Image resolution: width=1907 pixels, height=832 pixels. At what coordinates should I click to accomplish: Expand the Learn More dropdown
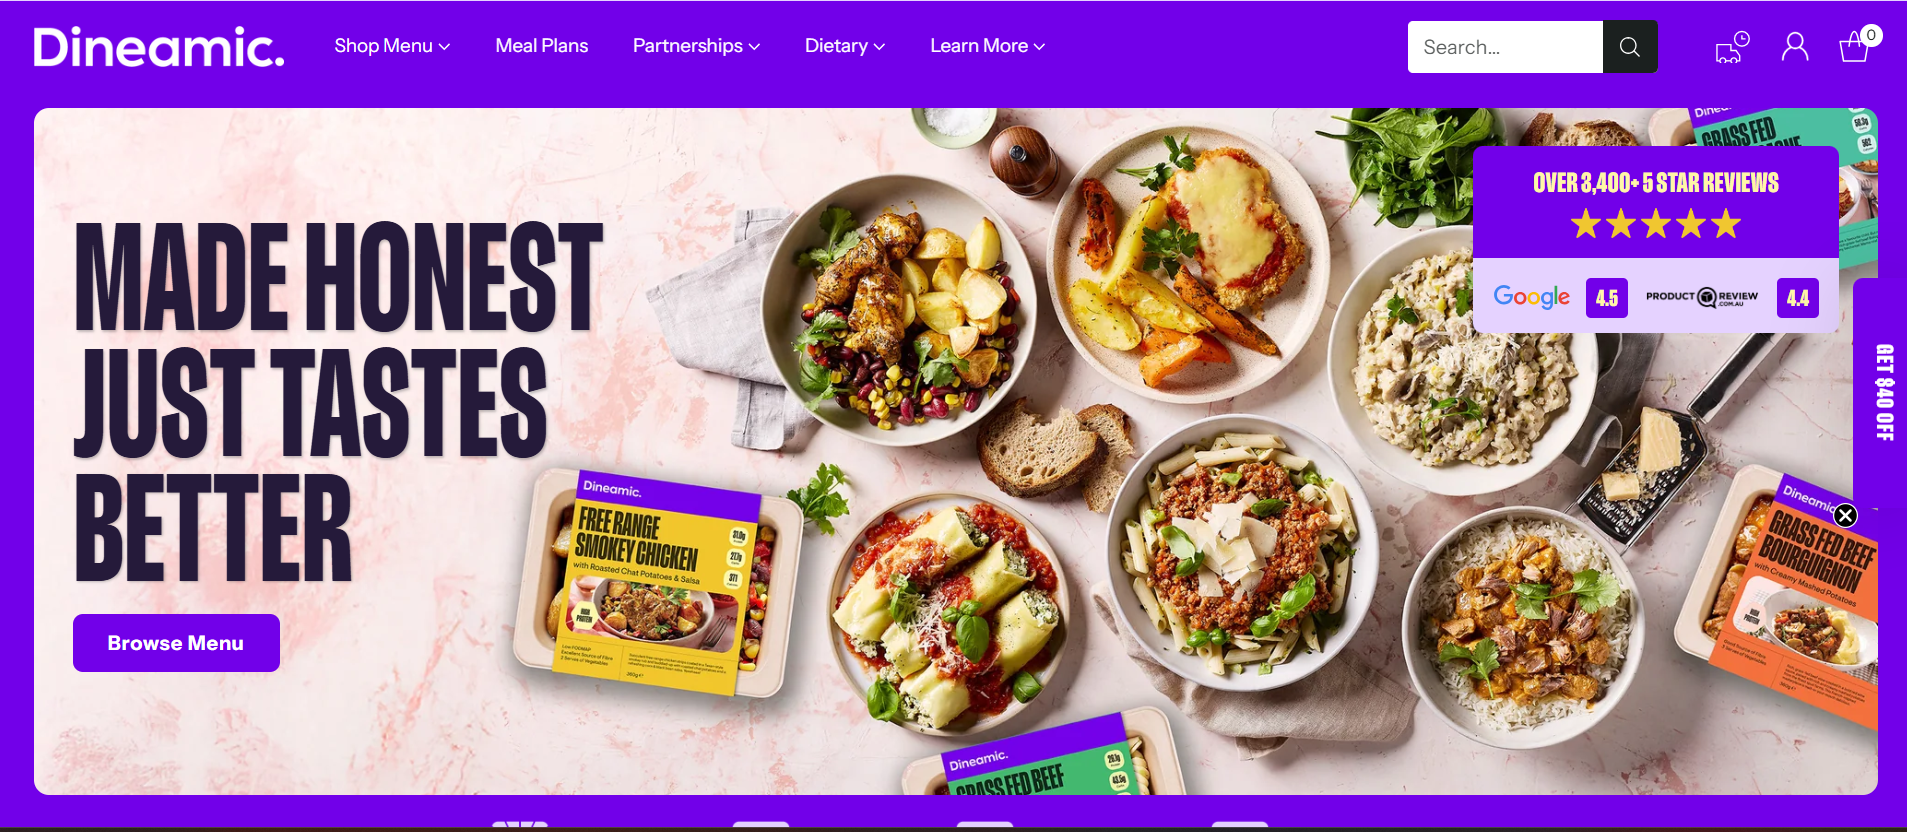[x=987, y=46]
